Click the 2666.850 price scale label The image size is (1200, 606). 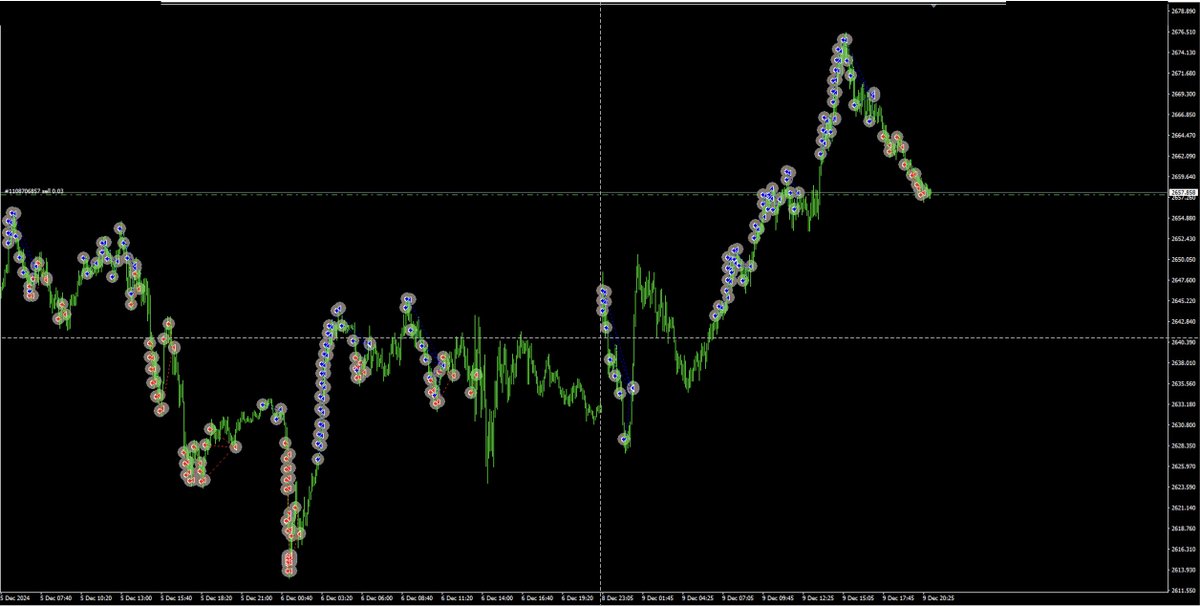point(1183,114)
